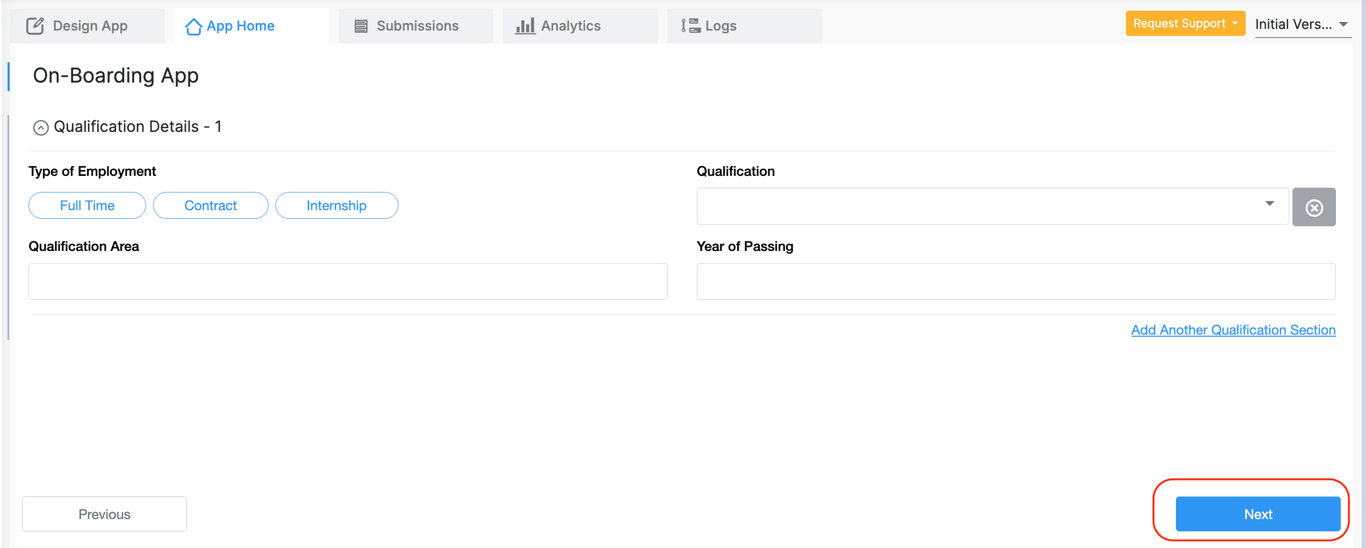Focus the Qualification Area text field

coord(348,281)
